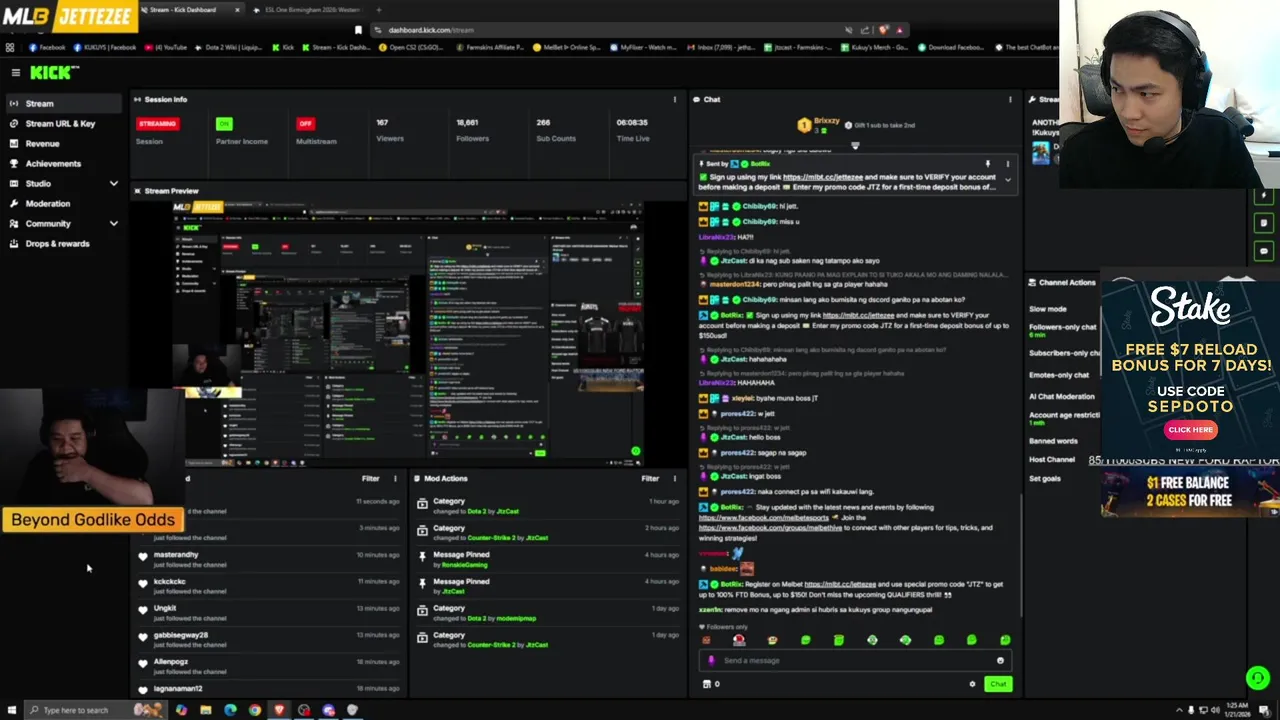The height and width of the screenshot is (720, 1280).
Task: Open File Explorer from the taskbar
Action: [205, 710]
